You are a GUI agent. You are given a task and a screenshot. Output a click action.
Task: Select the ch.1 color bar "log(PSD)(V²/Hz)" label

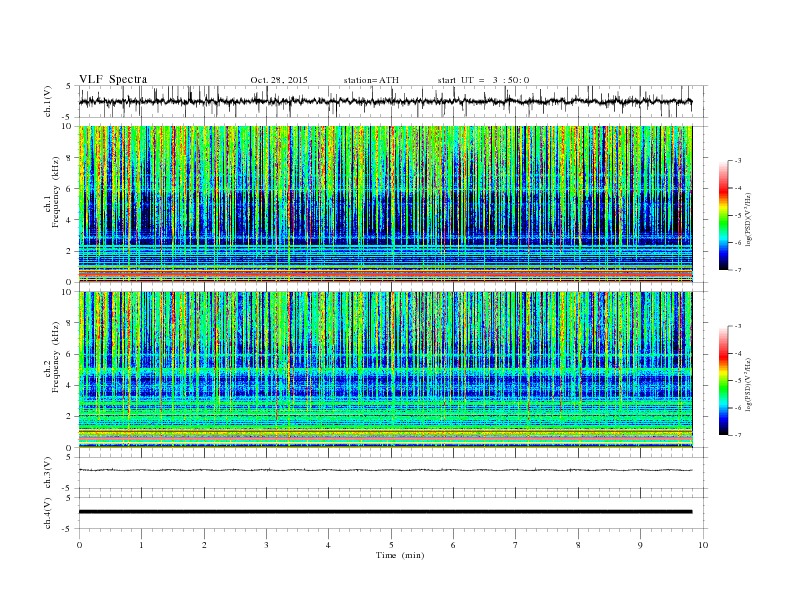click(x=748, y=218)
